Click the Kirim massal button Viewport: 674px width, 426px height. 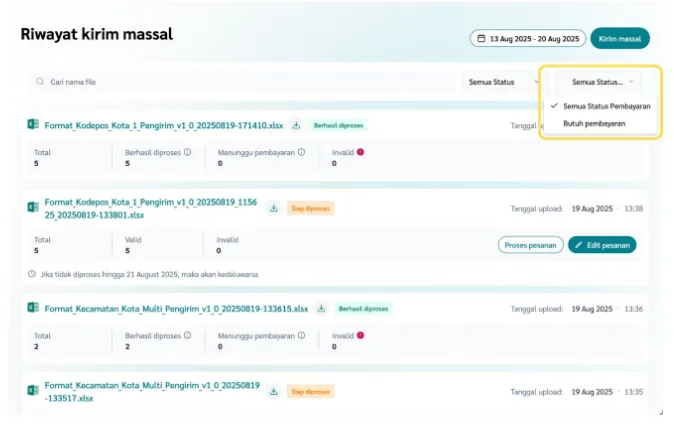pos(620,39)
